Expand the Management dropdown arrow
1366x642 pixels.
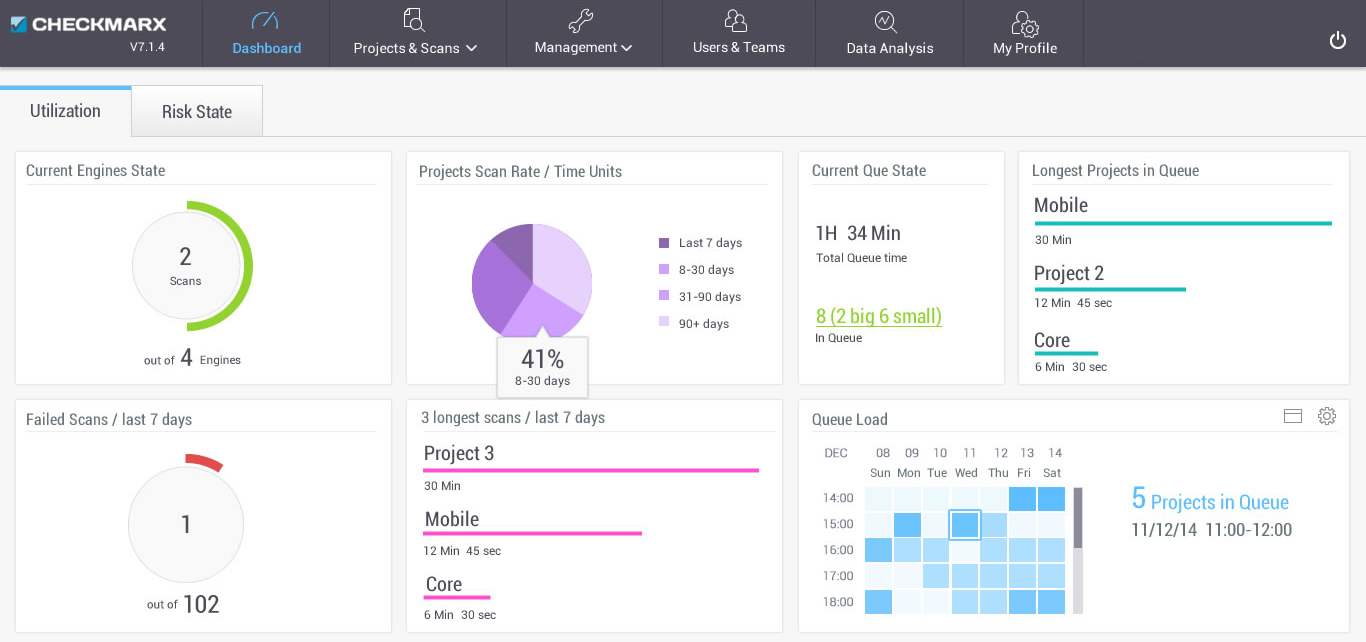(627, 48)
